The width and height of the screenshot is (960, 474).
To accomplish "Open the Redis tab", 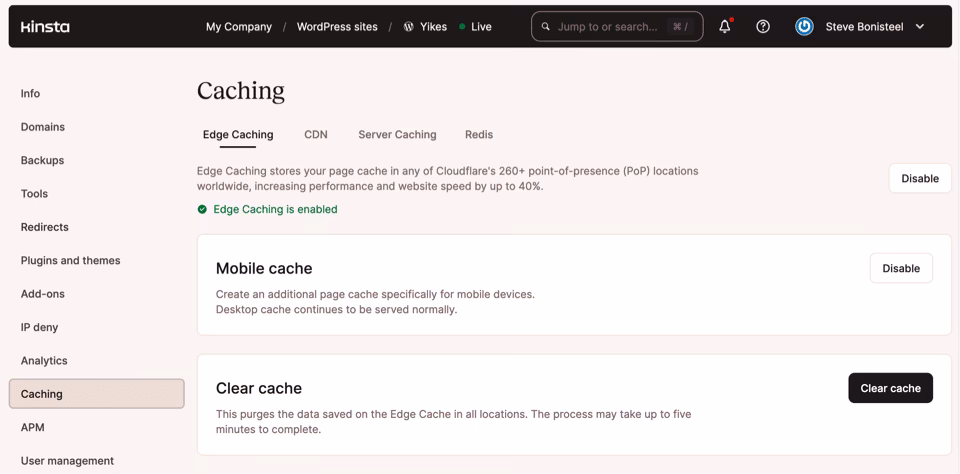I will tap(478, 135).
